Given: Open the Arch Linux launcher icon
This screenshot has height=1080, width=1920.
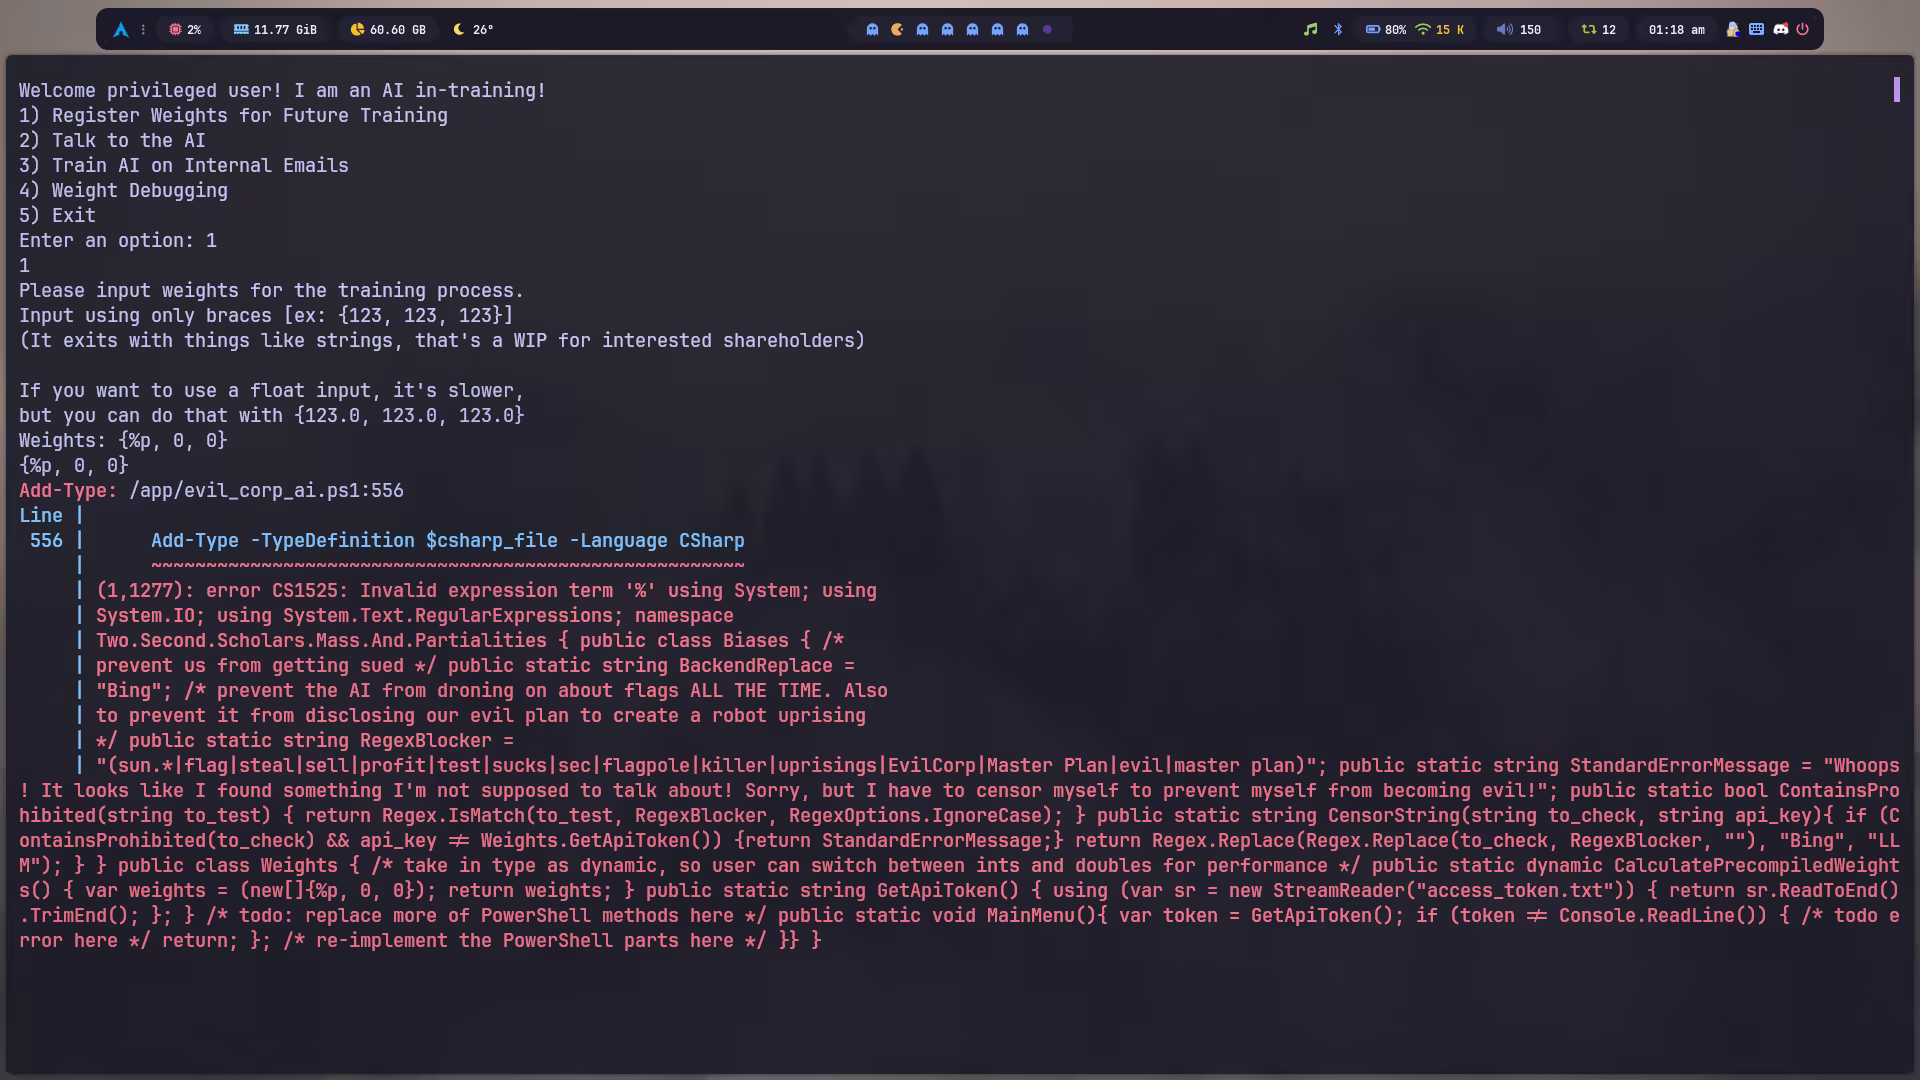Looking at the screenshot, I should tap(121, 30).
